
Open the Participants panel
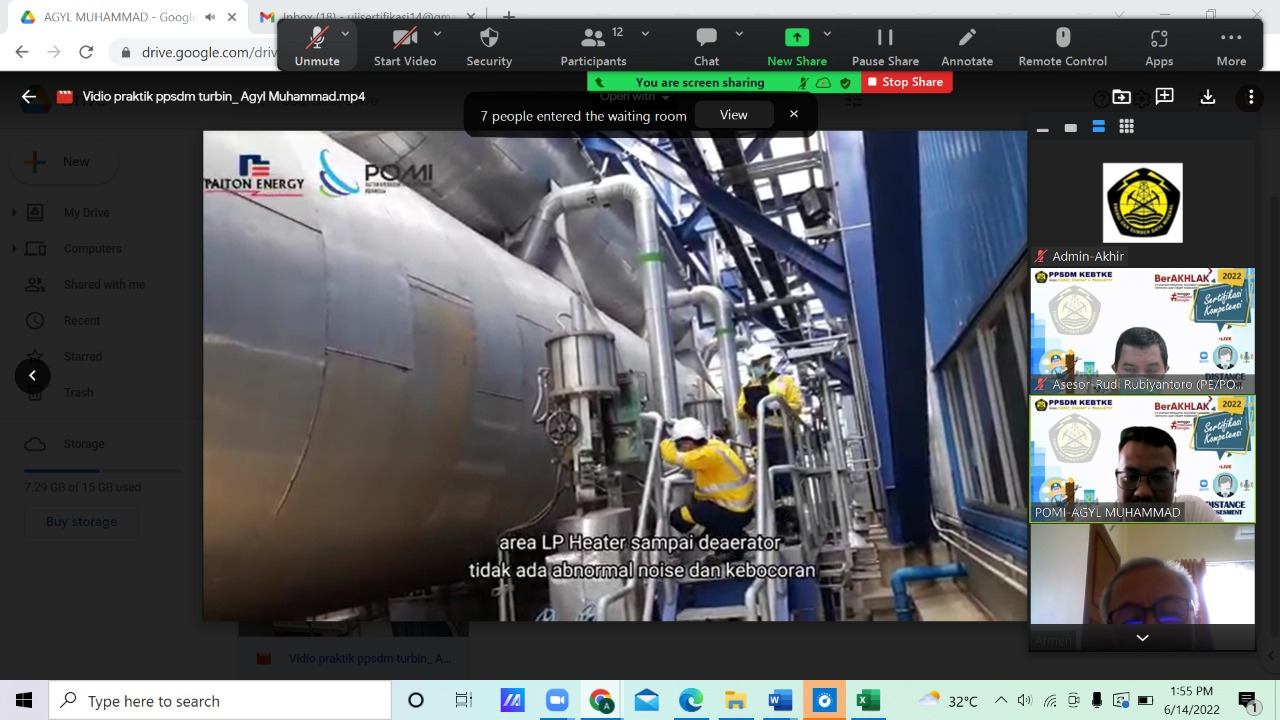pos(594,46)
